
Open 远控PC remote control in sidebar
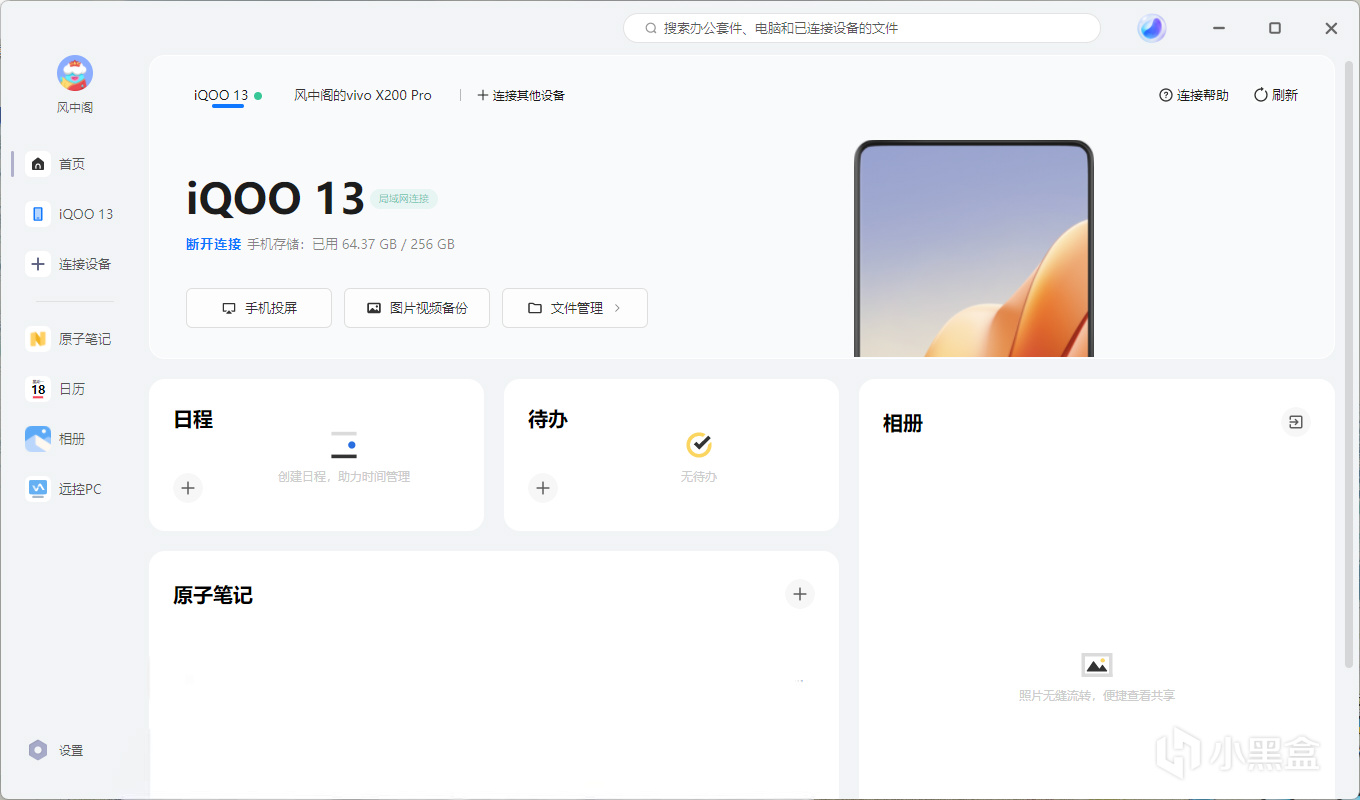coord(64,489)
